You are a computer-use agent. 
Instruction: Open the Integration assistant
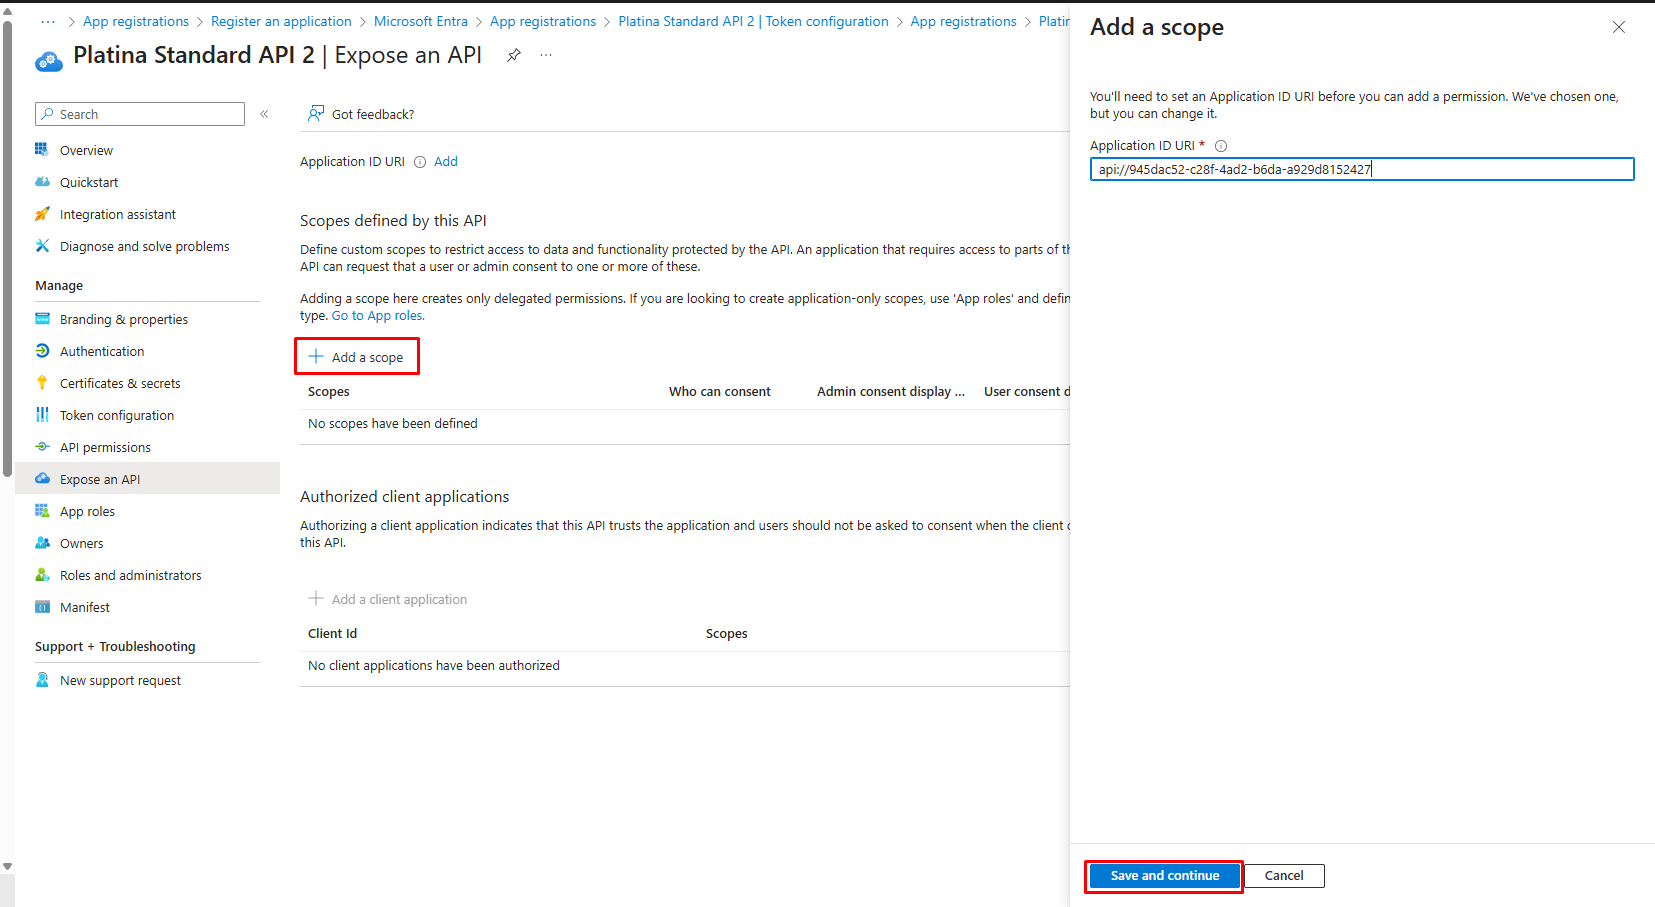(117, 214)
